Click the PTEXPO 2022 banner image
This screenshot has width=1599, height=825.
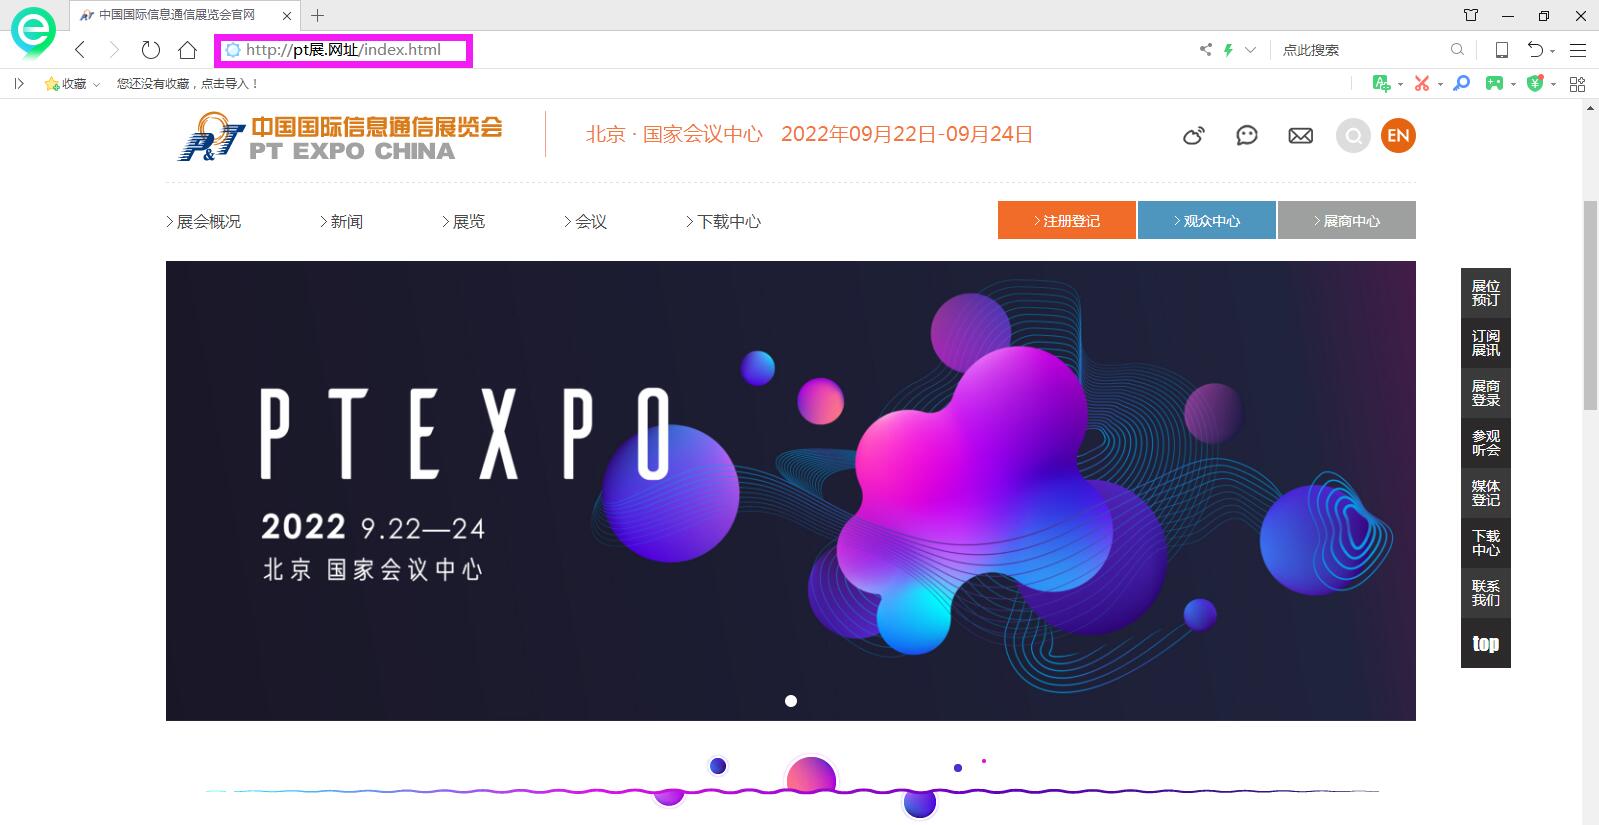pyautogui.click(x=790, y=490)
